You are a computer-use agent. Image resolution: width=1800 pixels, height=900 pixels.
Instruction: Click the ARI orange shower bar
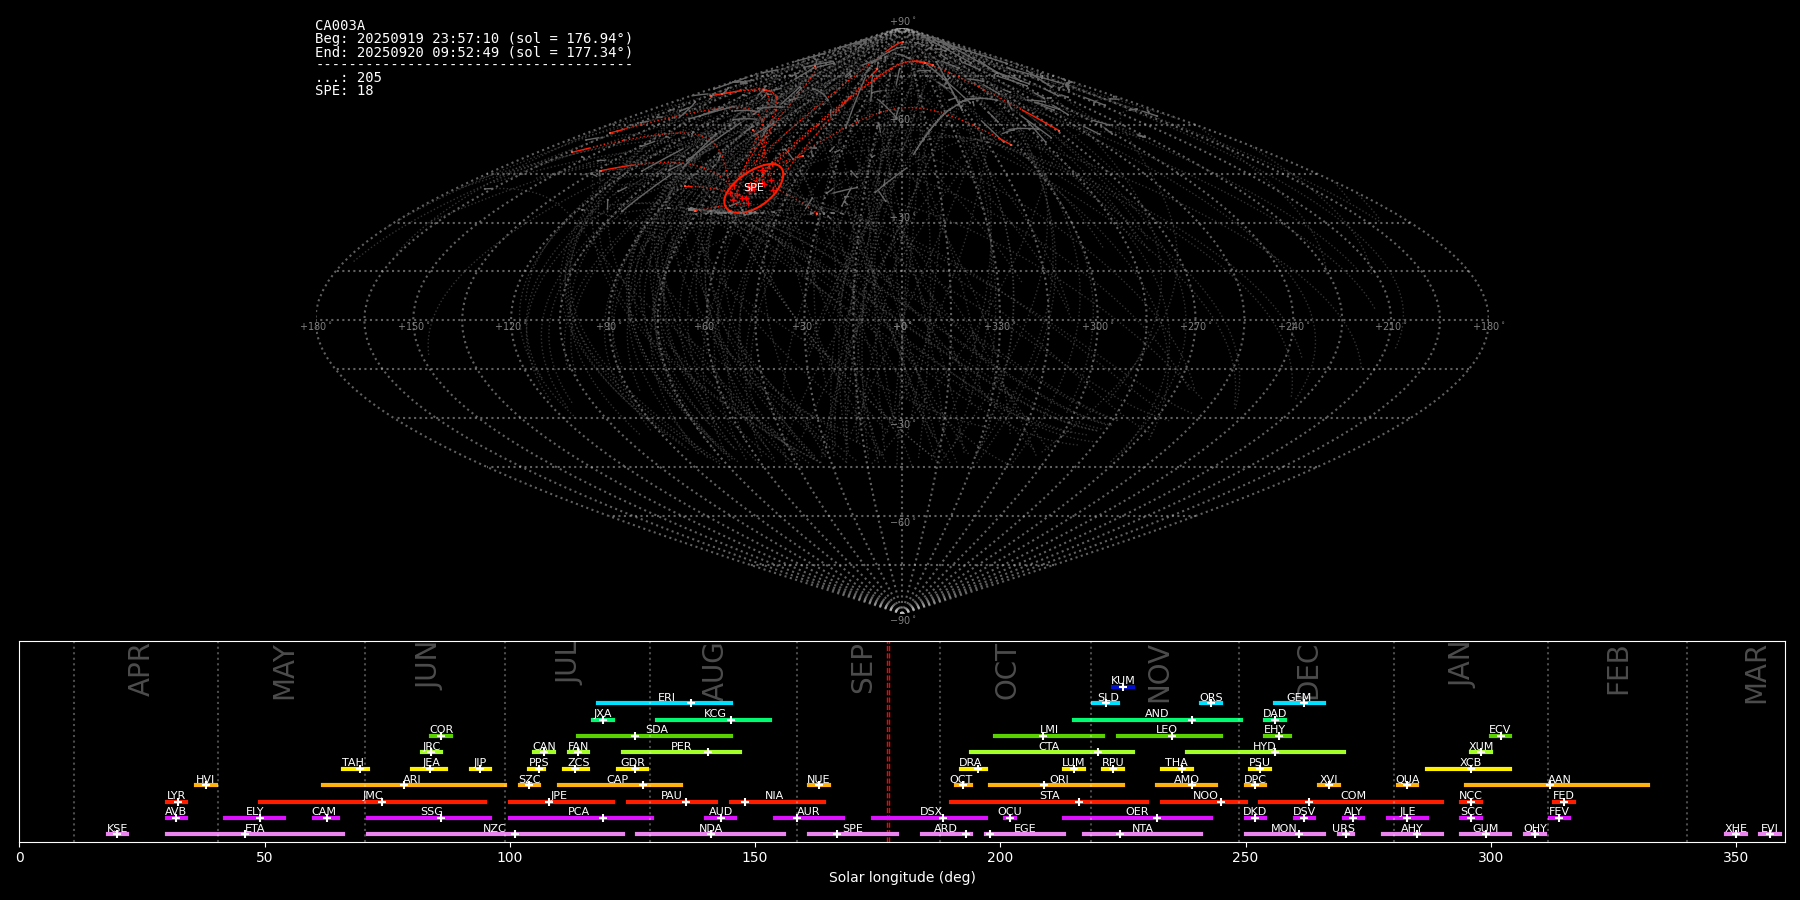point(414,785)
